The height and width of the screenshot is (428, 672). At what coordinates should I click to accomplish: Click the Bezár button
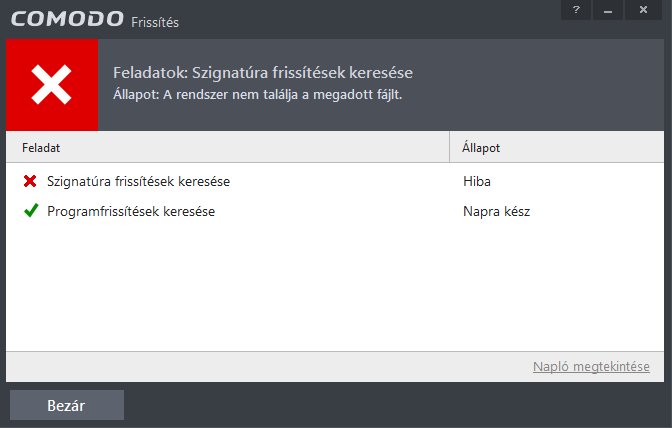coord(67,405)
